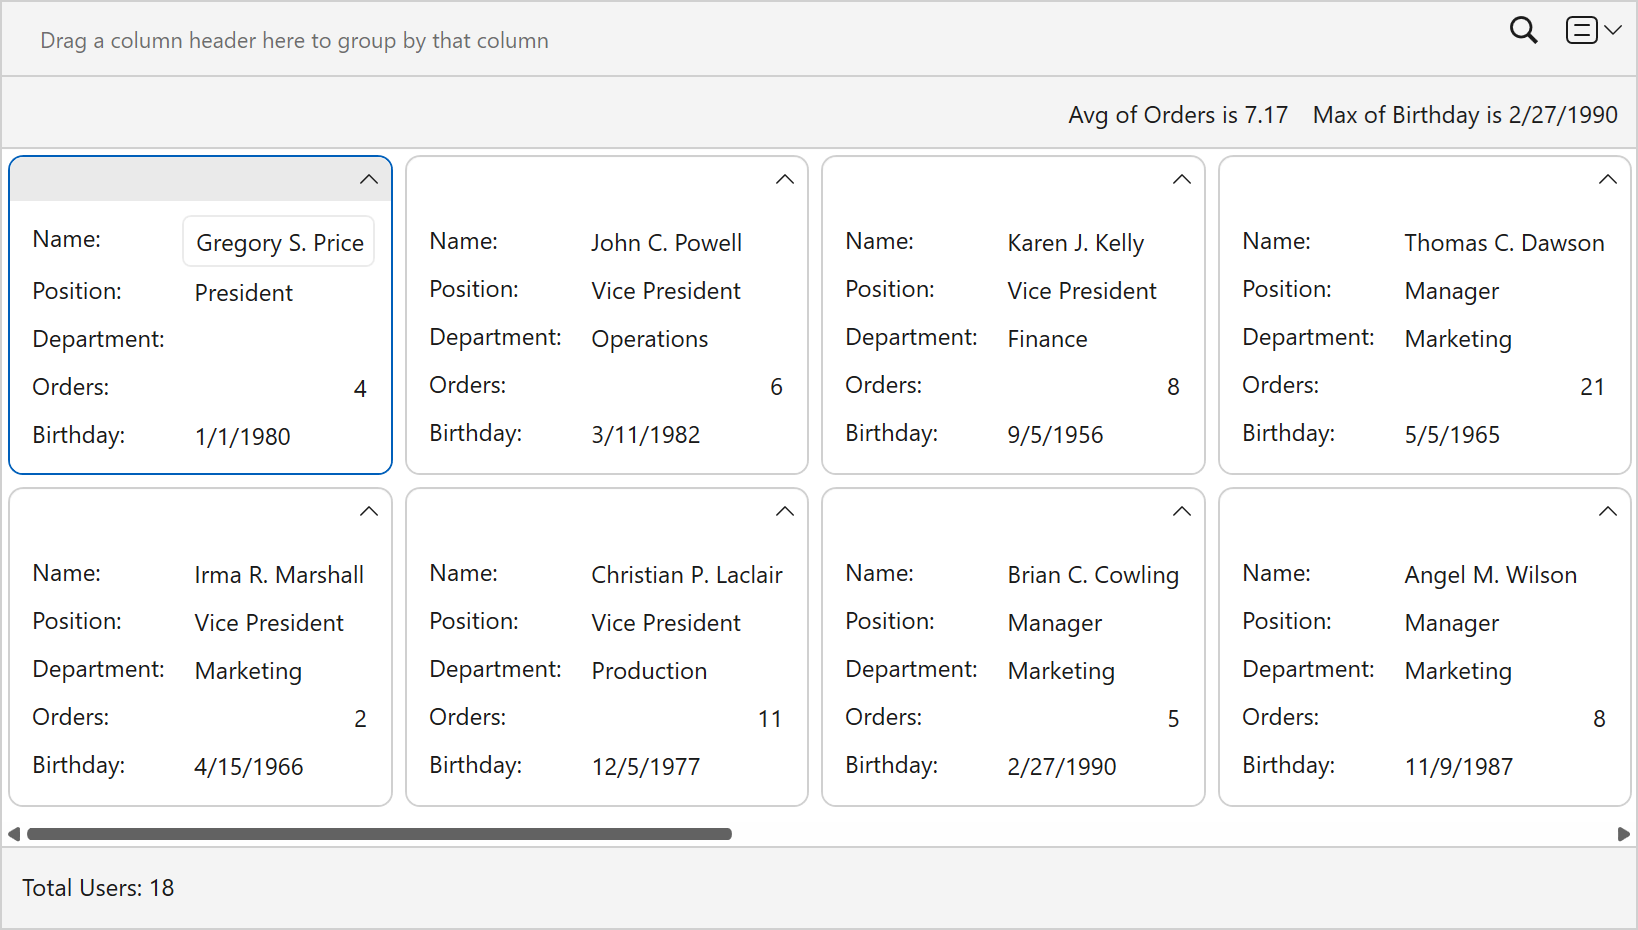Click the horizontal scrollbar thumb
Screen dimensions: 1638x930
point(379,834)
